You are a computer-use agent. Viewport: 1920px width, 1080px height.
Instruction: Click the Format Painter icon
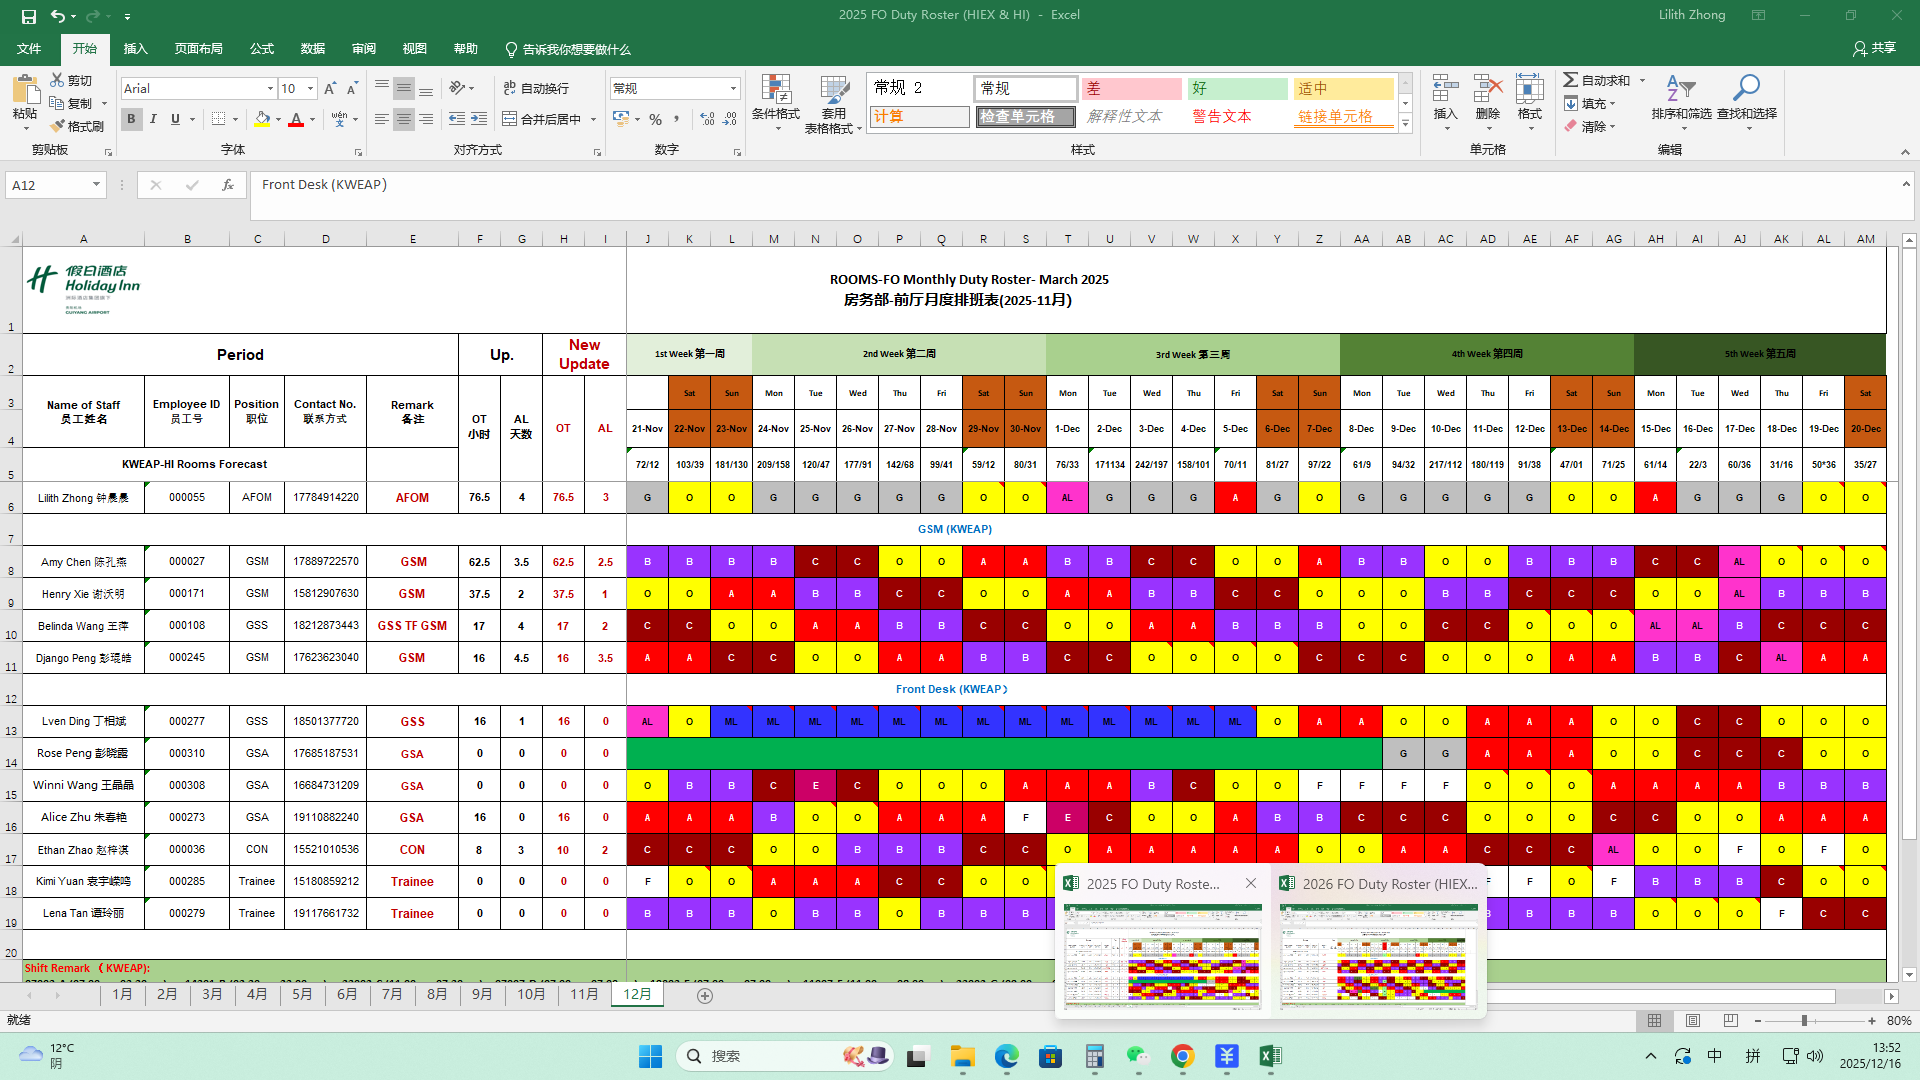[58, 126]
